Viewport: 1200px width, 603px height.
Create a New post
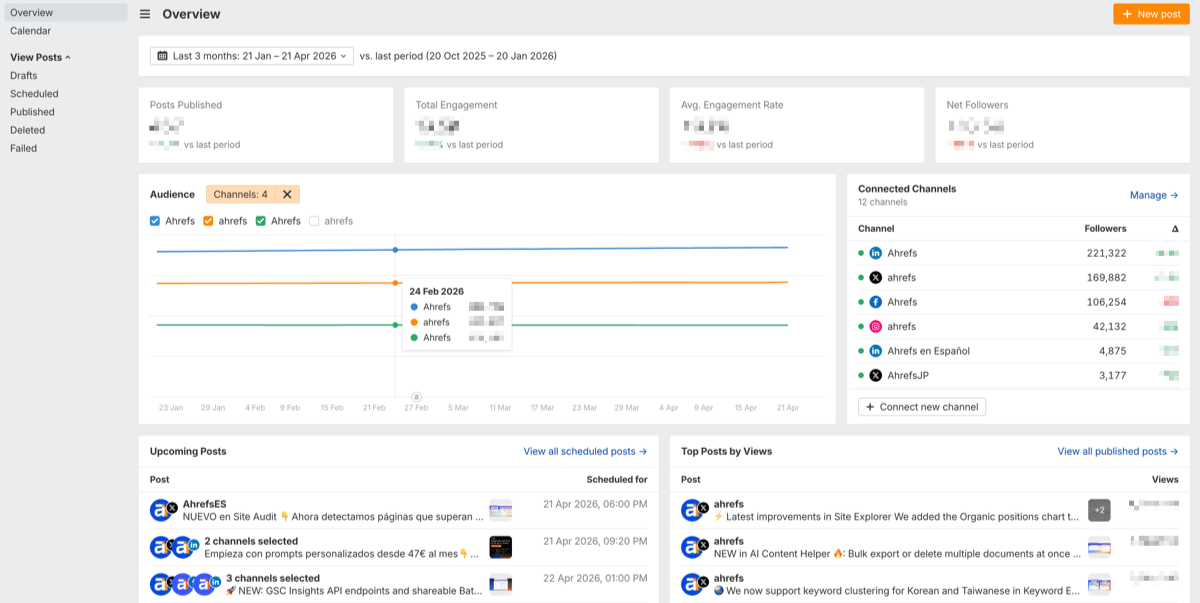[1151, 14]
